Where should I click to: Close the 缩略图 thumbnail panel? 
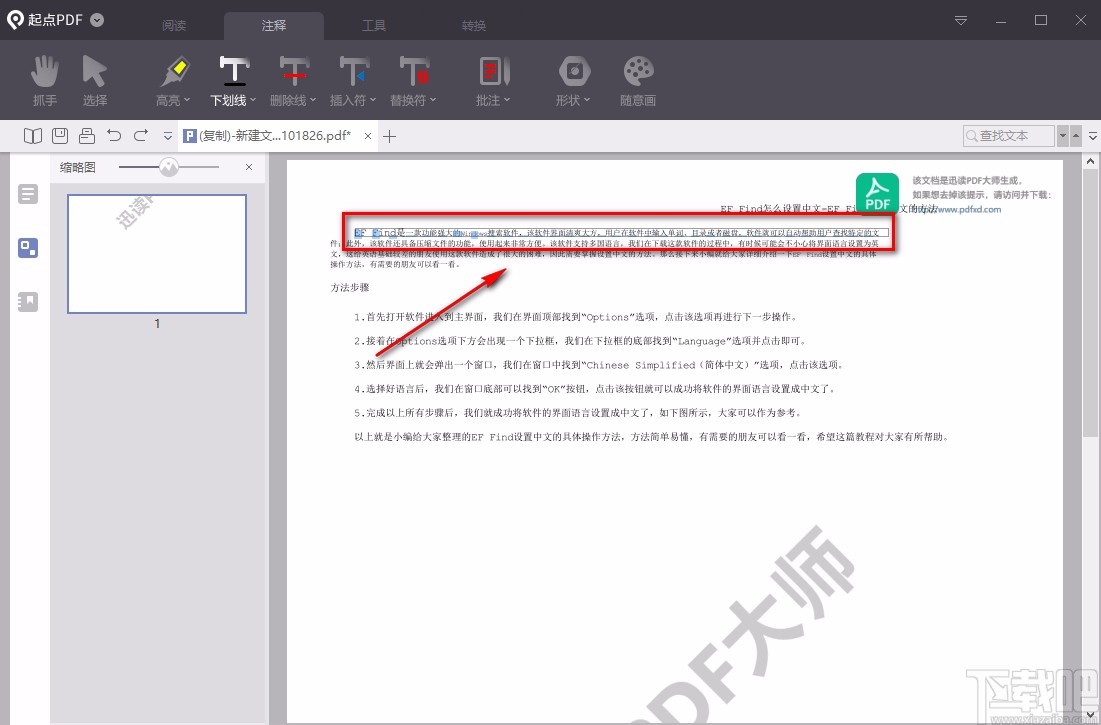pos(249,167)
